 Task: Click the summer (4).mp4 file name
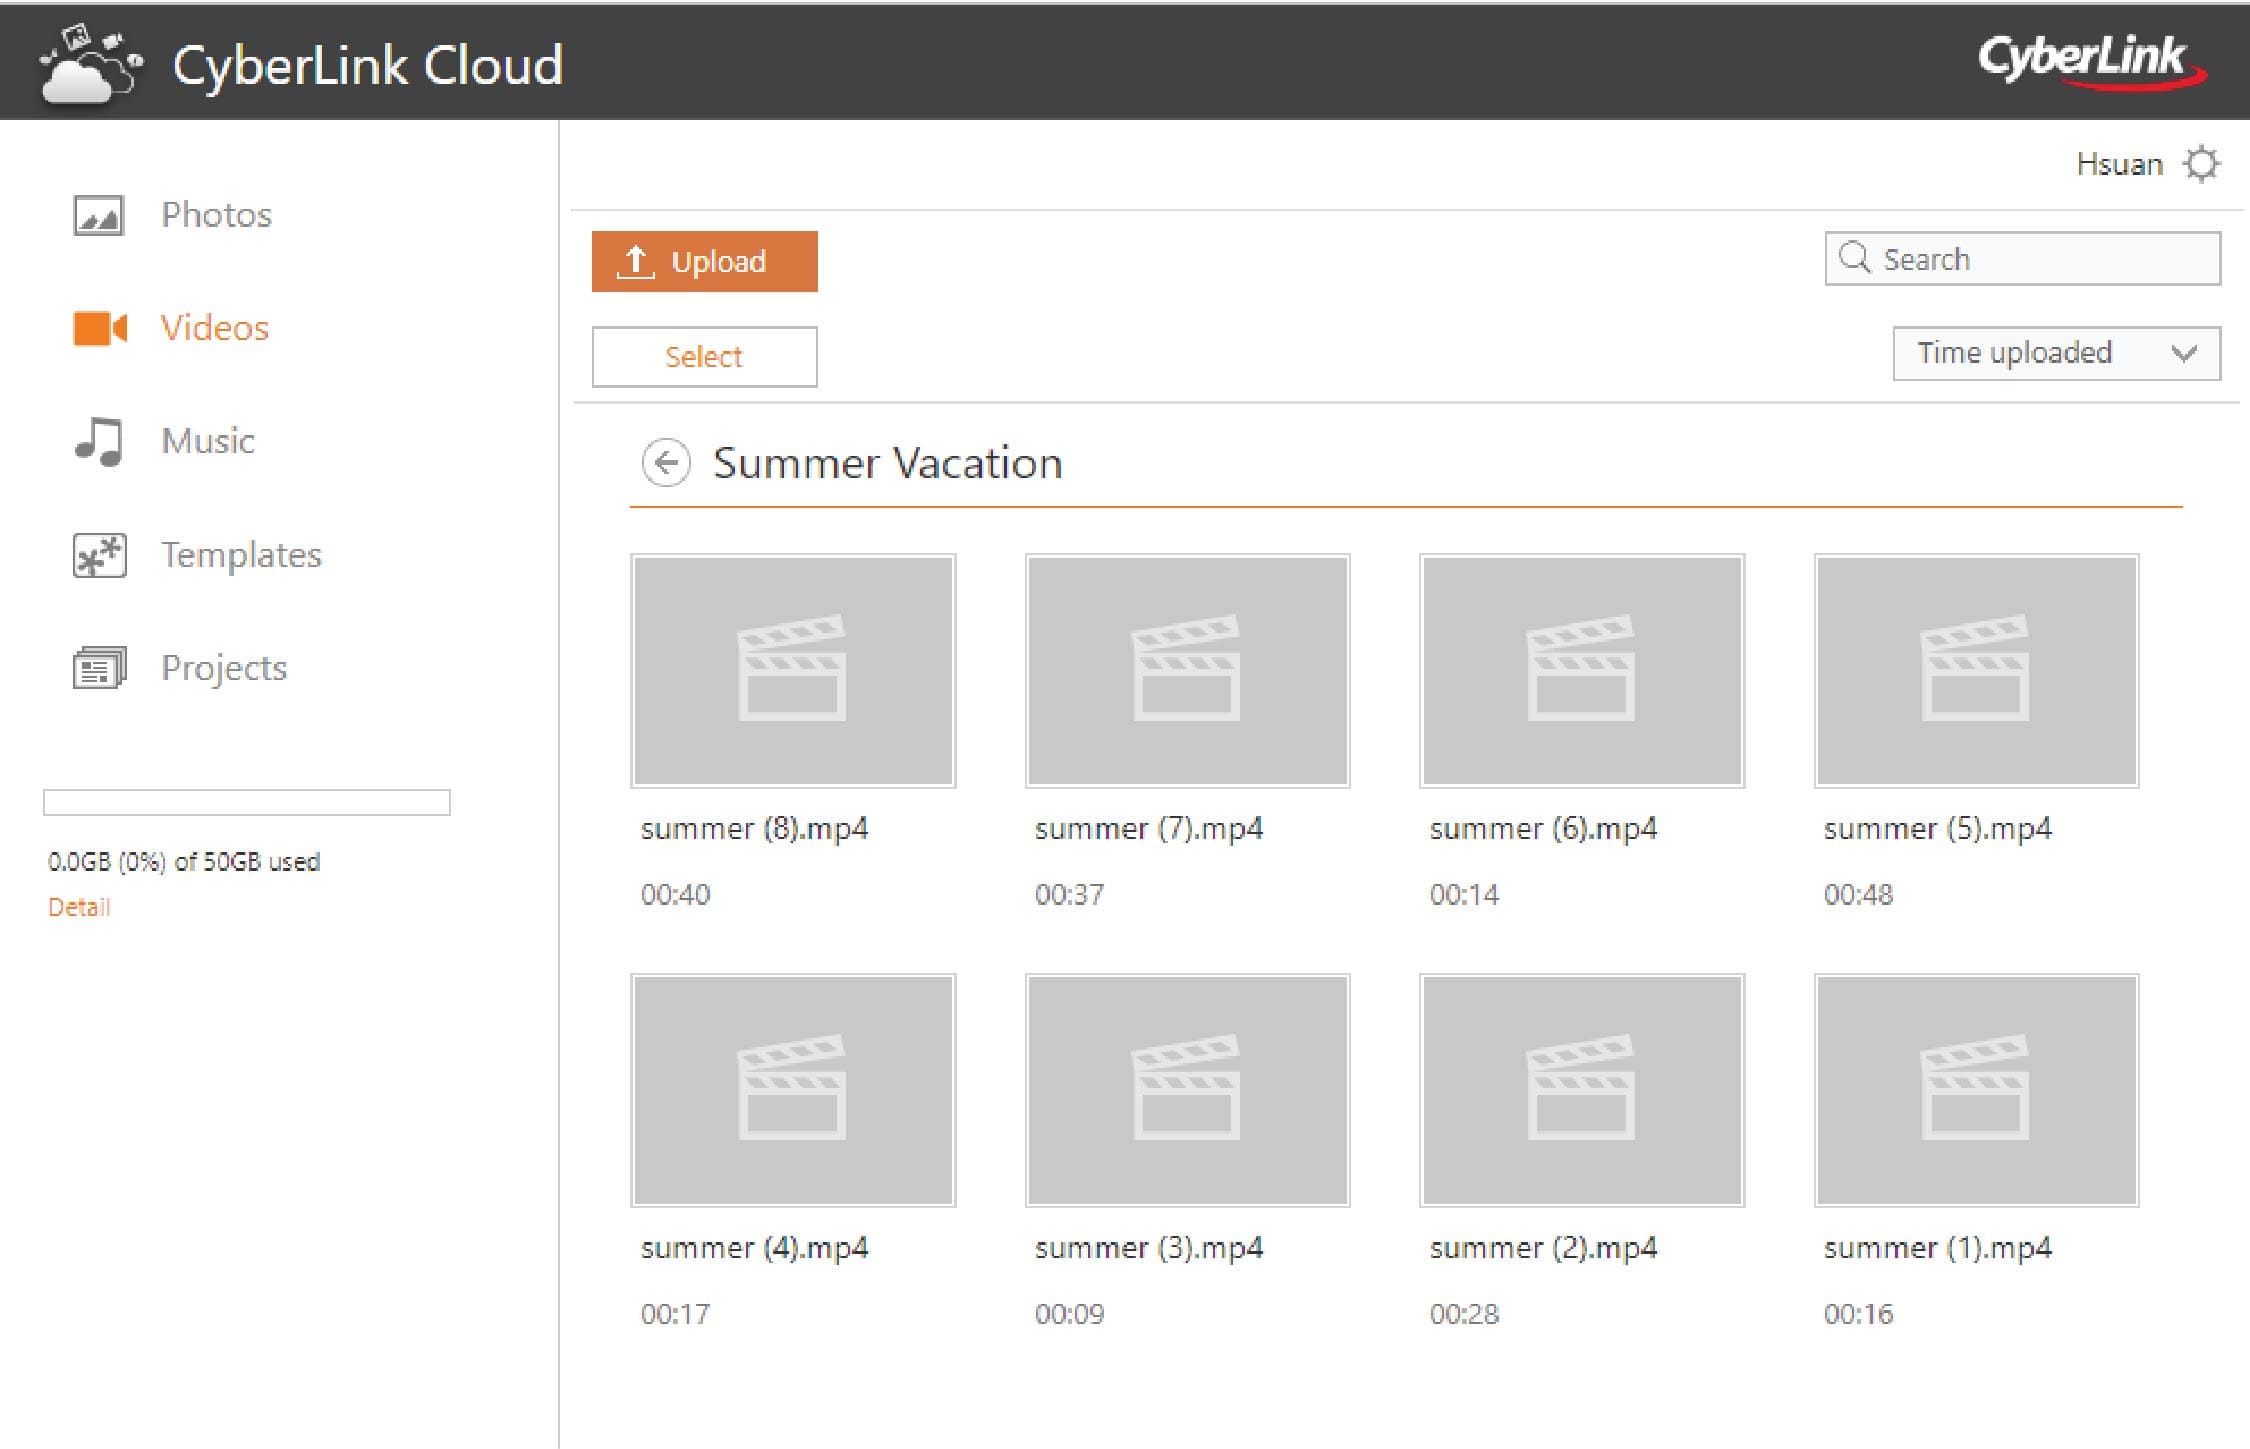755,1248
